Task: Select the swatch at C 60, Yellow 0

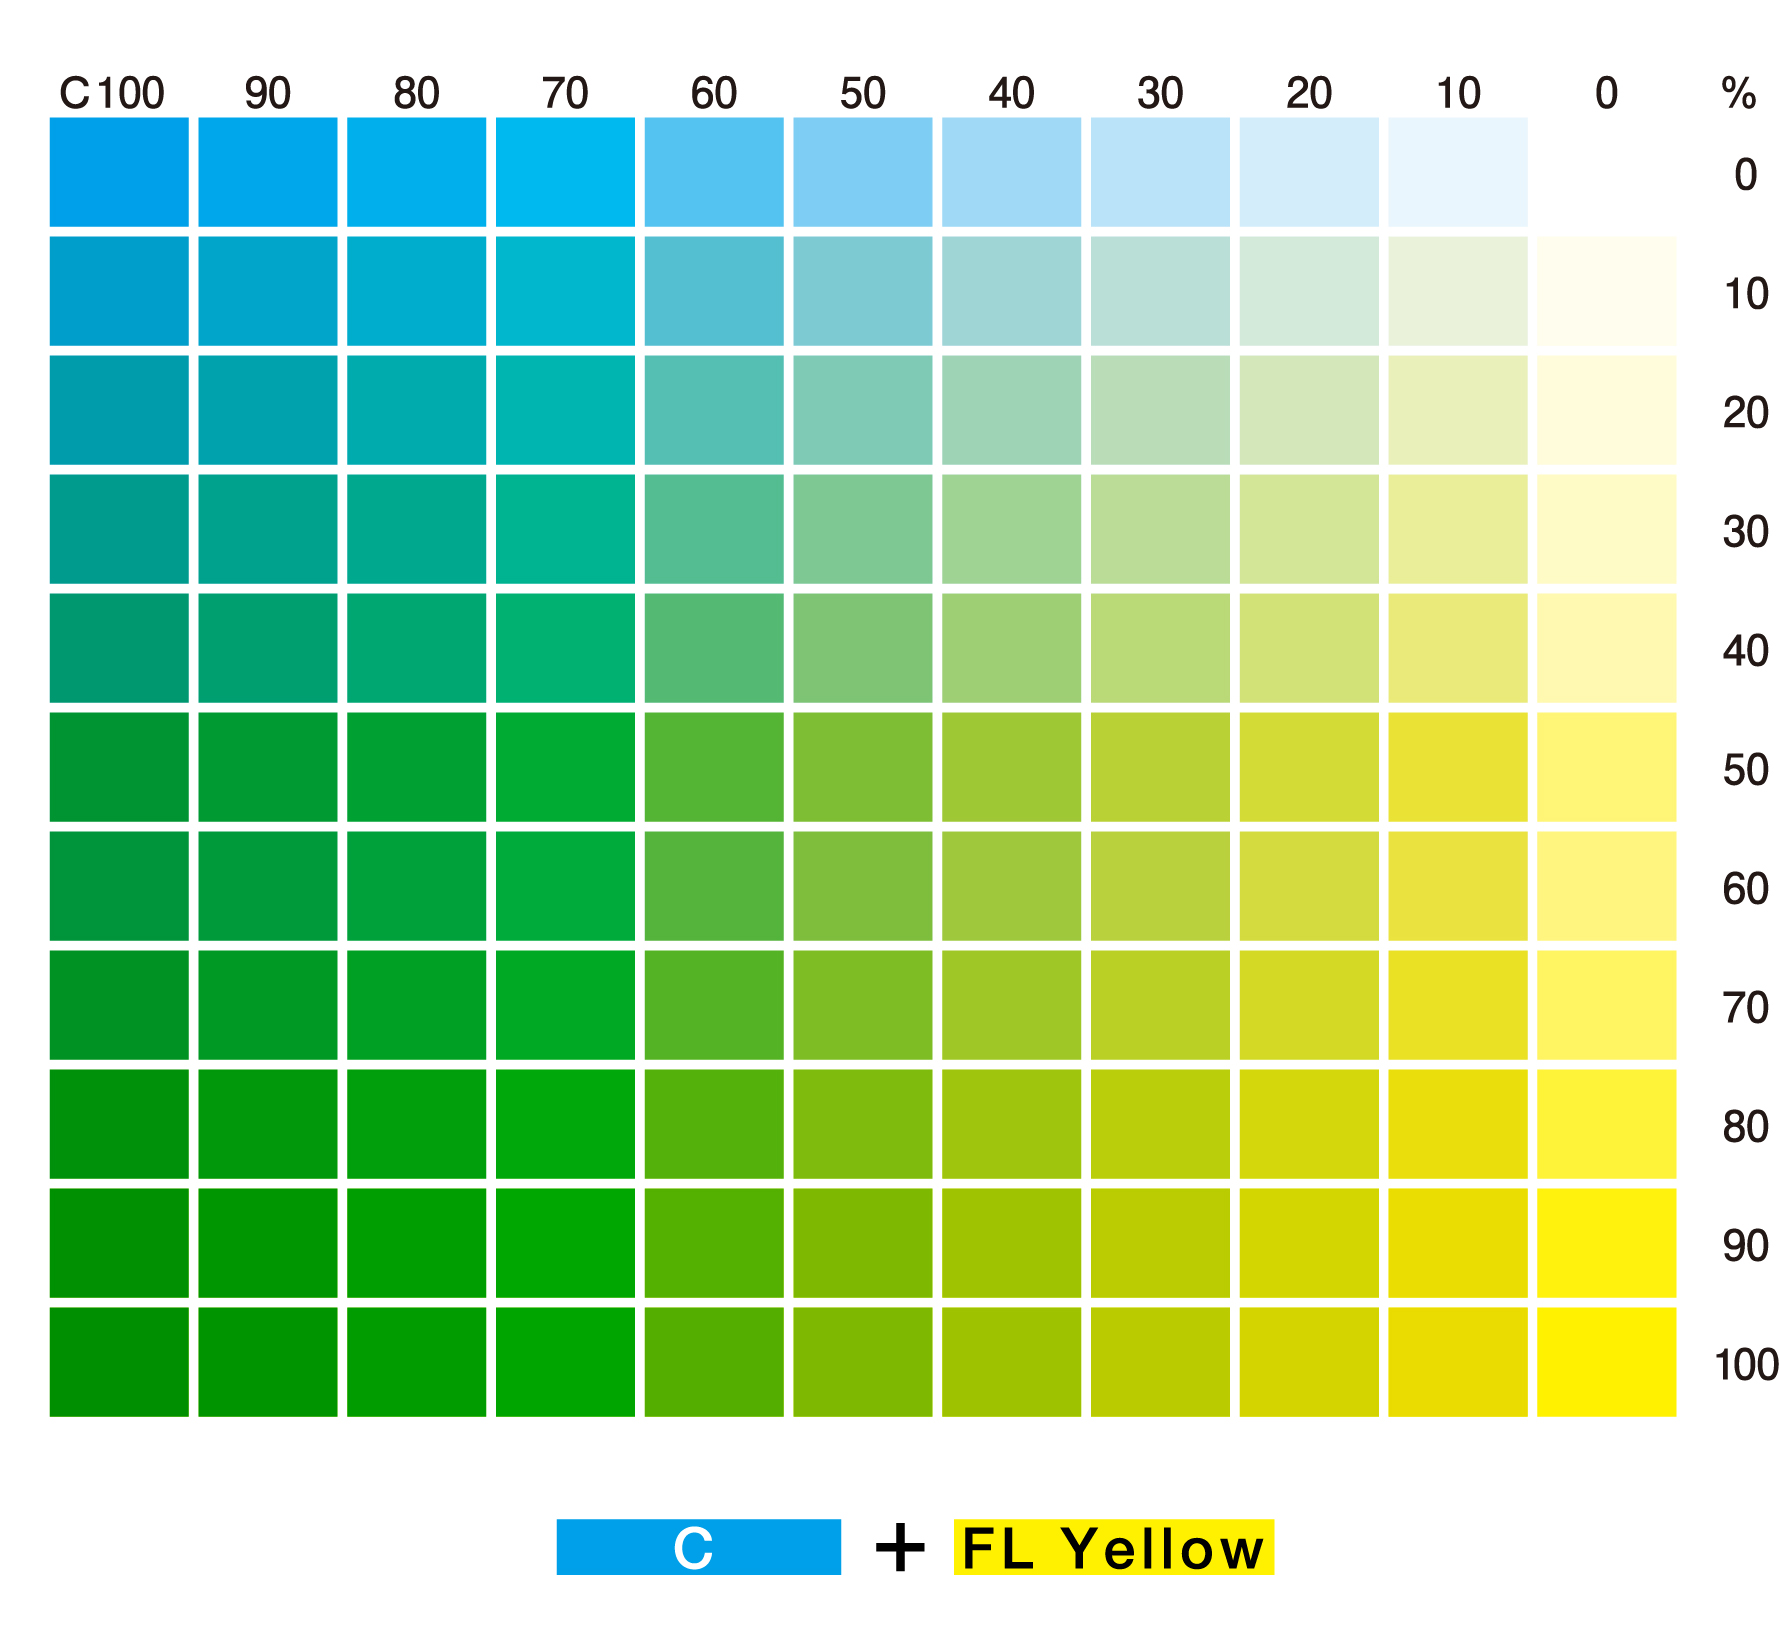Action: coord(714,172)
